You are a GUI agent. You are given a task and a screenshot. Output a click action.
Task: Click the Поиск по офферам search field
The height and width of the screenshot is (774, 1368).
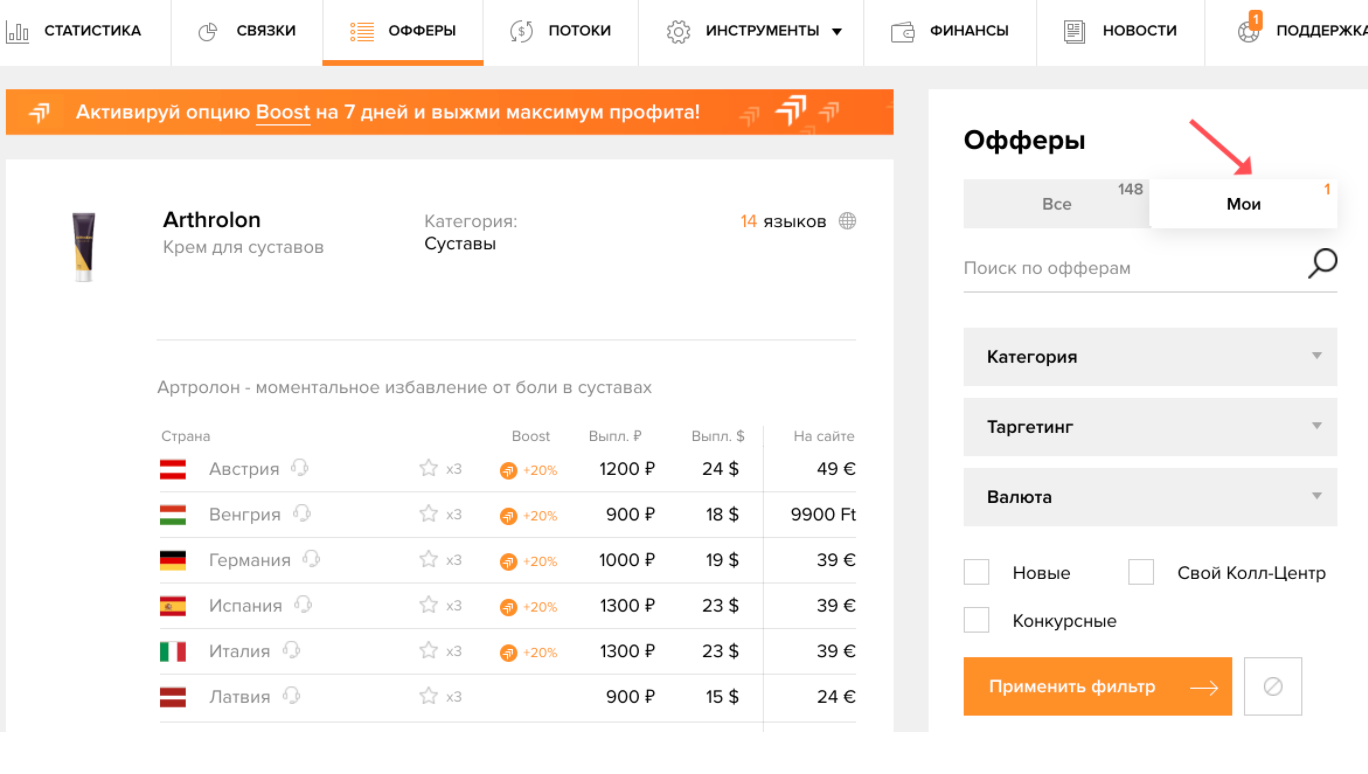1130,268
